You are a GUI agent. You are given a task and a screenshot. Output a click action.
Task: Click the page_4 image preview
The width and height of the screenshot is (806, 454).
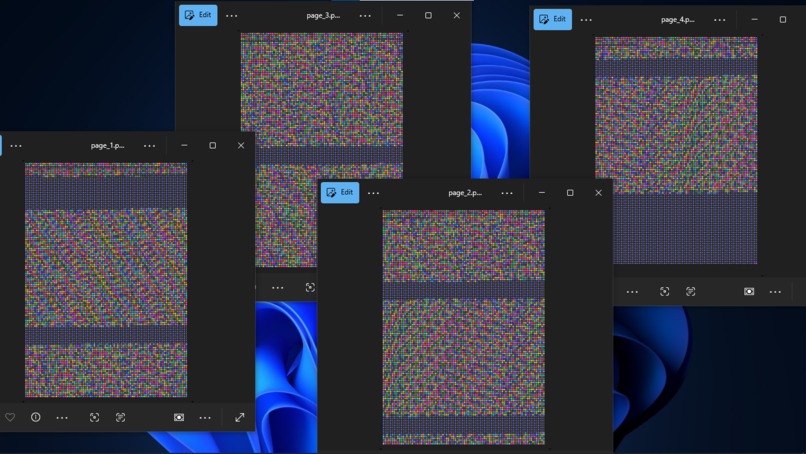pos(676,150)
